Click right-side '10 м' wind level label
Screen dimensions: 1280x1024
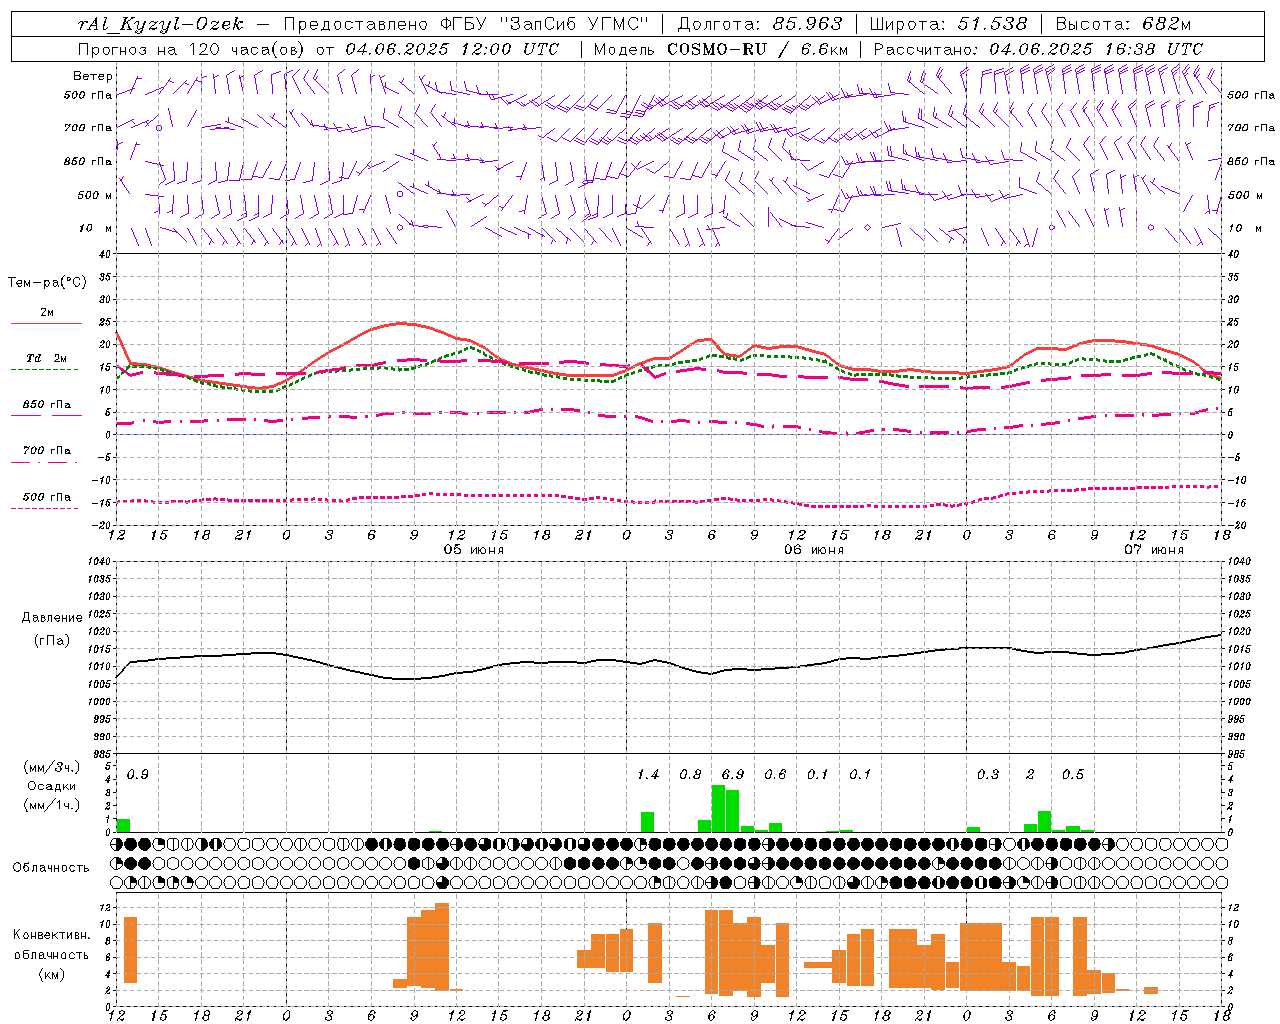point(1244,228)
